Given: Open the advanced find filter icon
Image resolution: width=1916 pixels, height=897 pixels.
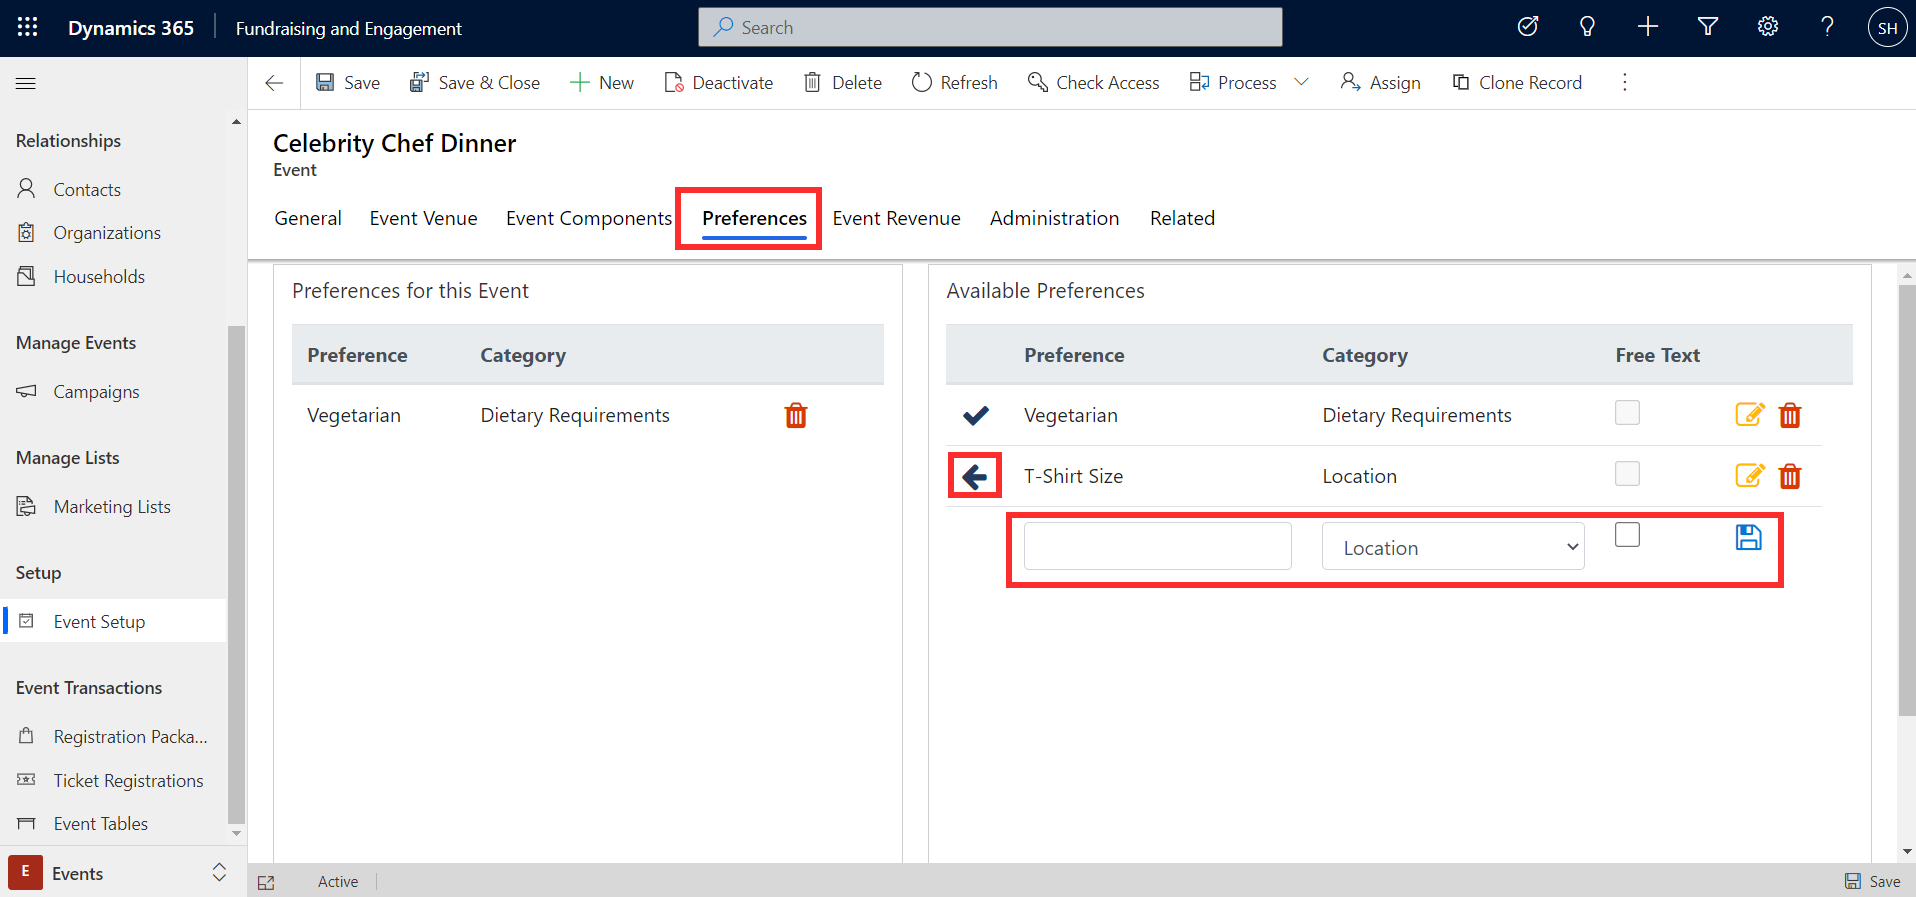Looking at the screenshot, I should coord(1708,27).
